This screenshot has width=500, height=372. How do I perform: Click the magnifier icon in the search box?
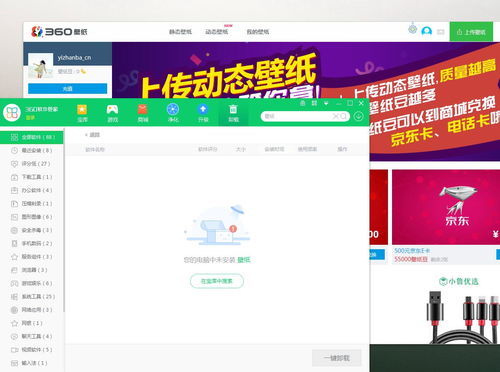pyautogui.click(x=343, y=116)
